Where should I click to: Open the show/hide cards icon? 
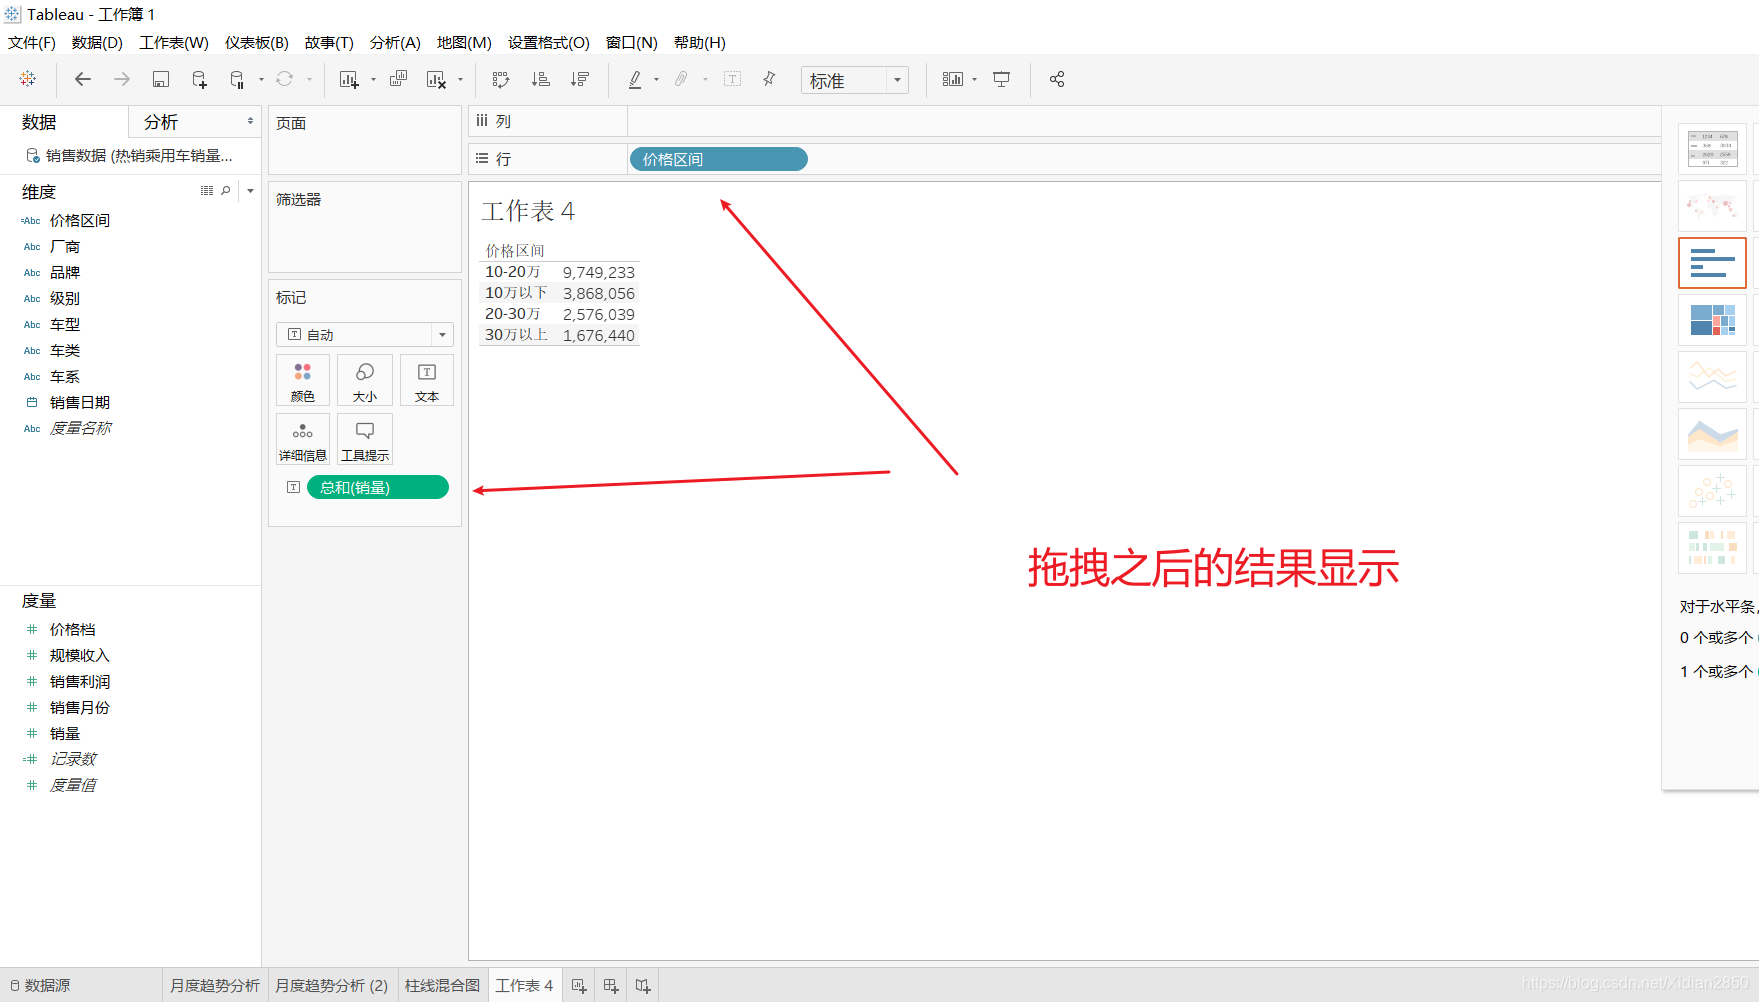pyautogui.click(x=953, y=79)
